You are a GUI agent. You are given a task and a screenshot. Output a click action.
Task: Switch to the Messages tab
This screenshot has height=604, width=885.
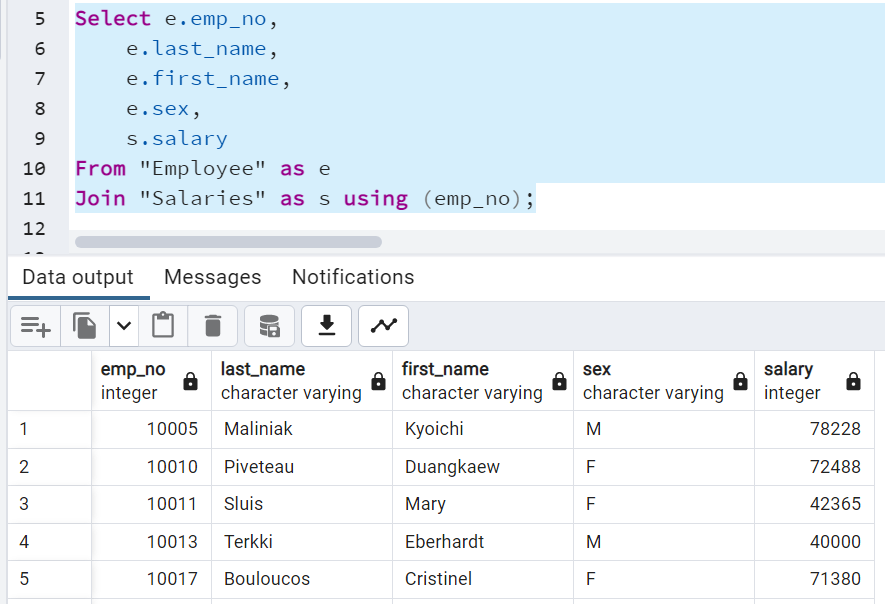point(212,277)
